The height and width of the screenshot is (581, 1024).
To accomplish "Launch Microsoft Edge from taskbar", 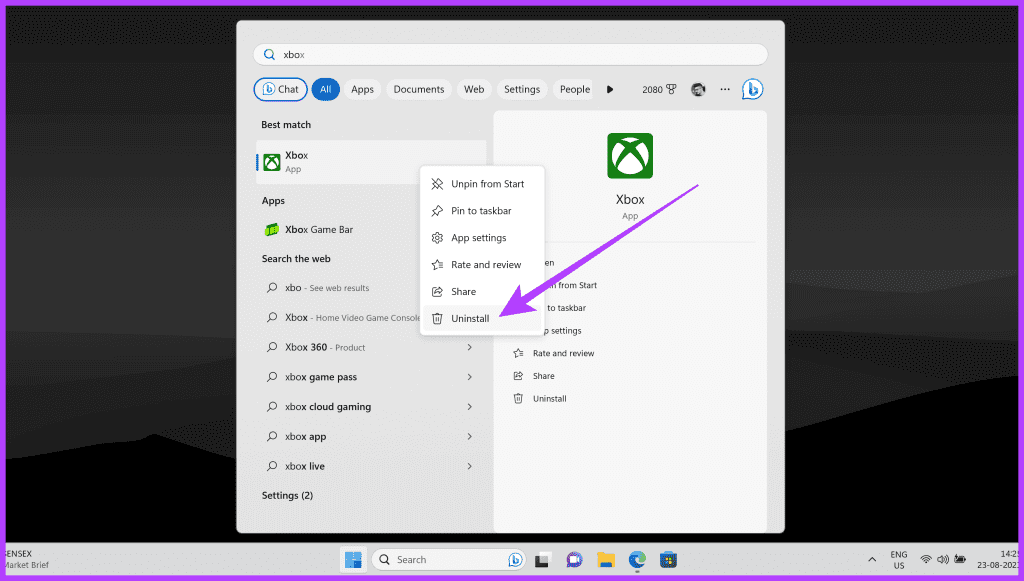I will pyautogui.click(x=637, y=560).
